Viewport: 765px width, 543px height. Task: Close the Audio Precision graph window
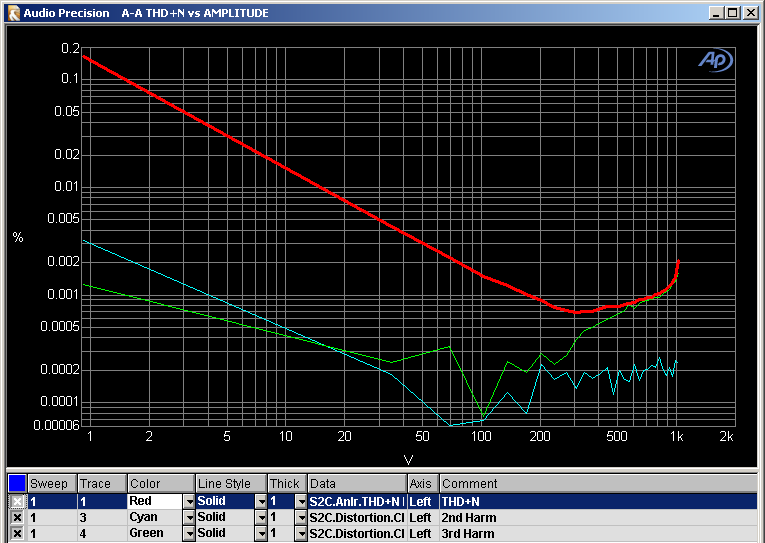(x=750, y=13)
